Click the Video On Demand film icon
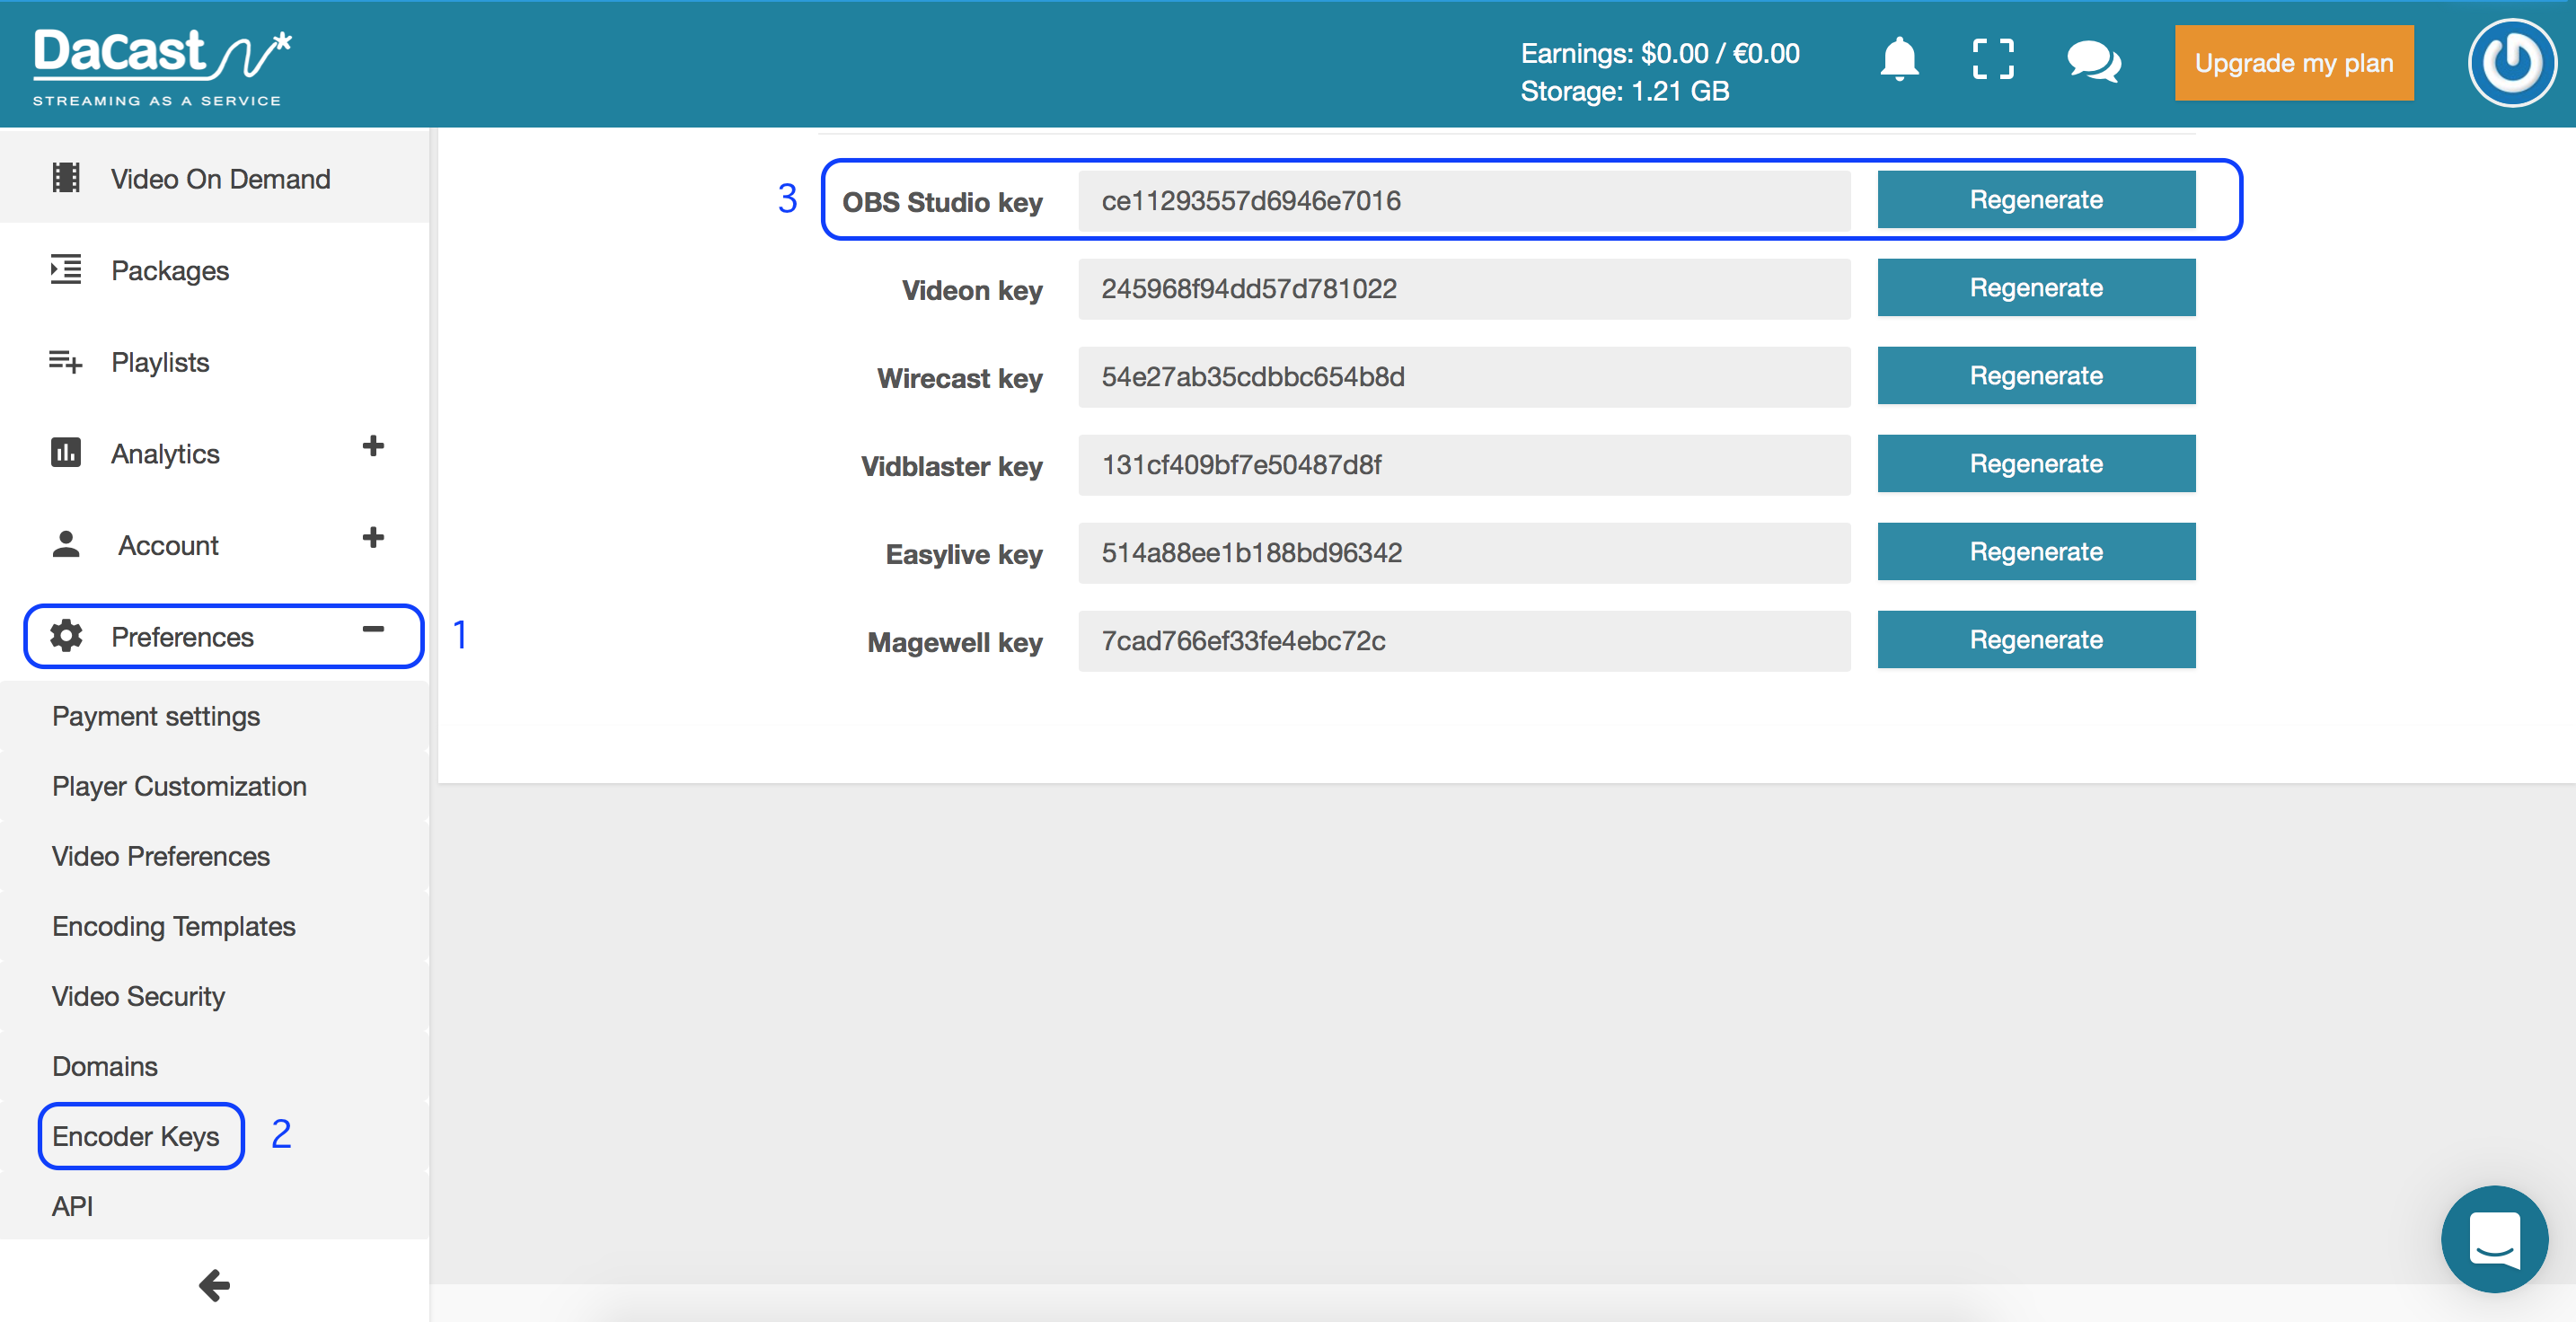Screen dimensions: 2576x1322 point(66,178)
